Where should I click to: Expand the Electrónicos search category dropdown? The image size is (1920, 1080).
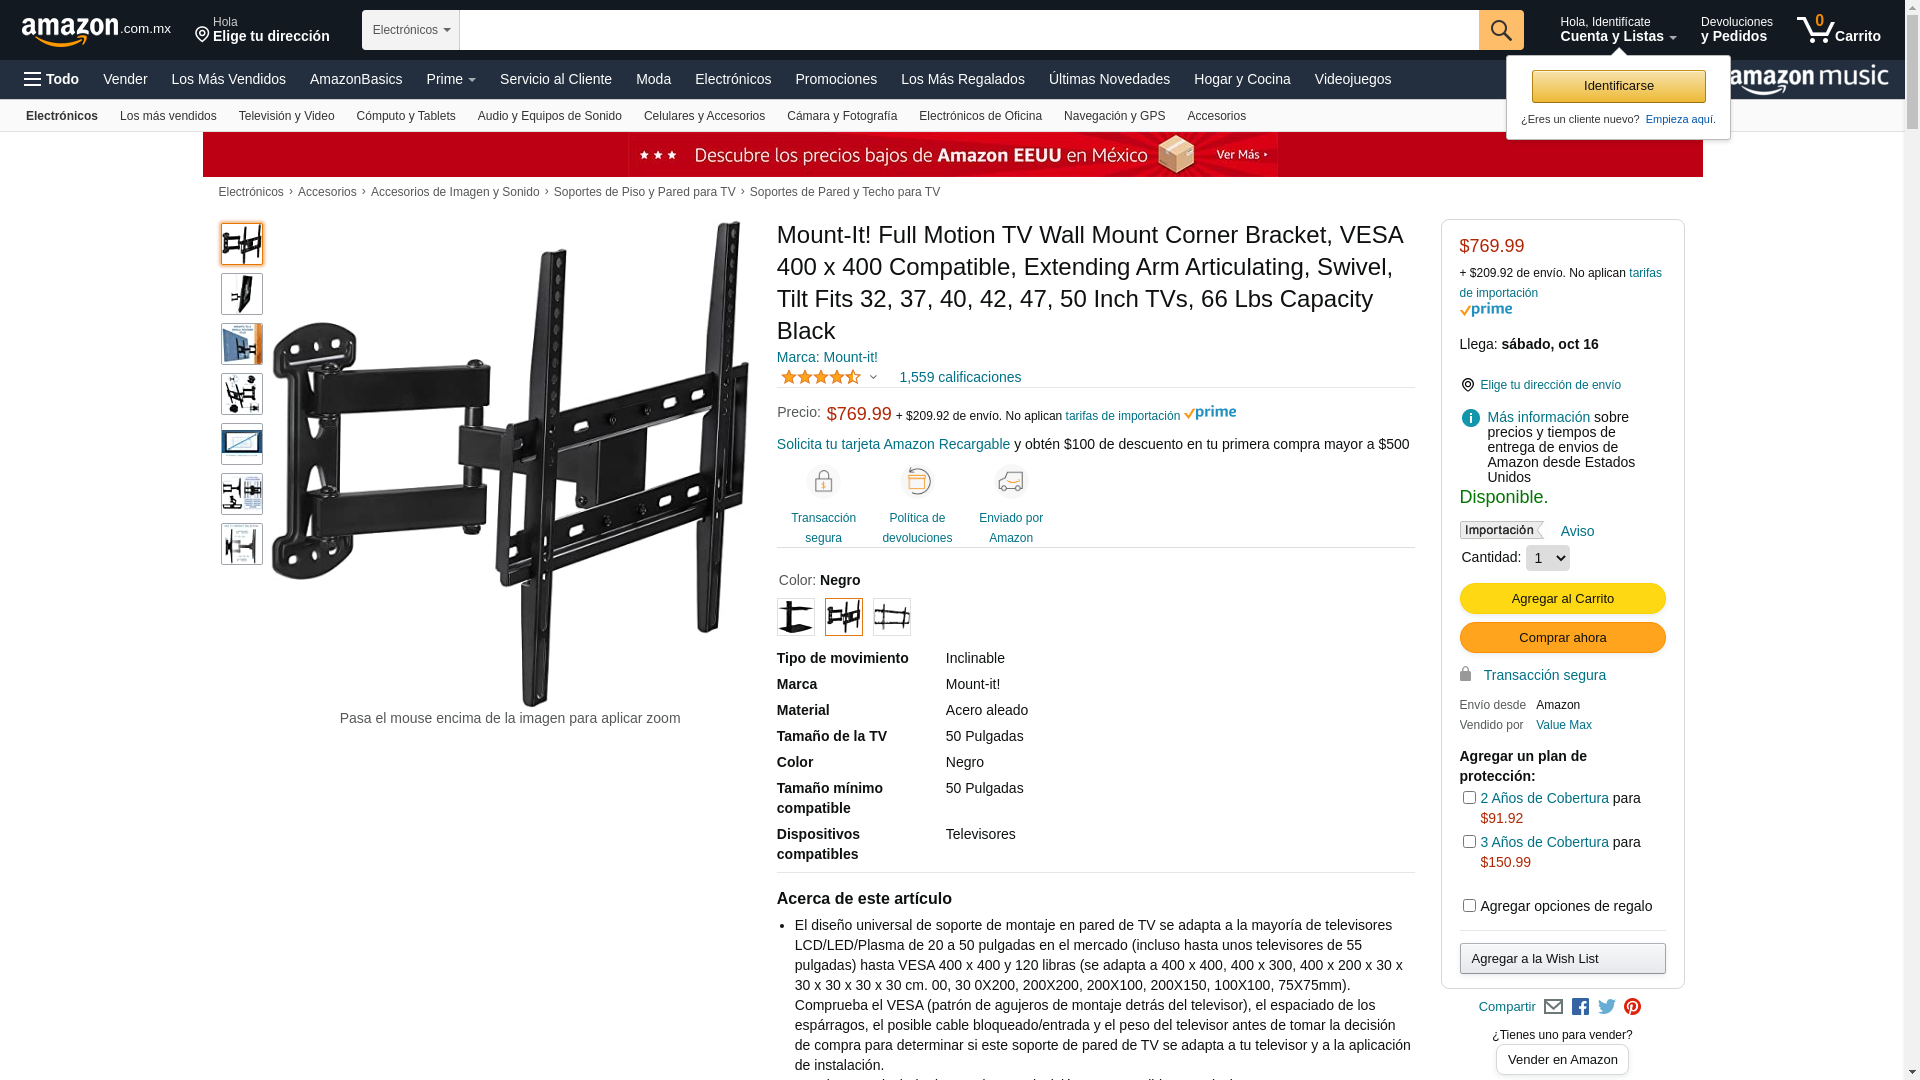[x=411, y=30]
